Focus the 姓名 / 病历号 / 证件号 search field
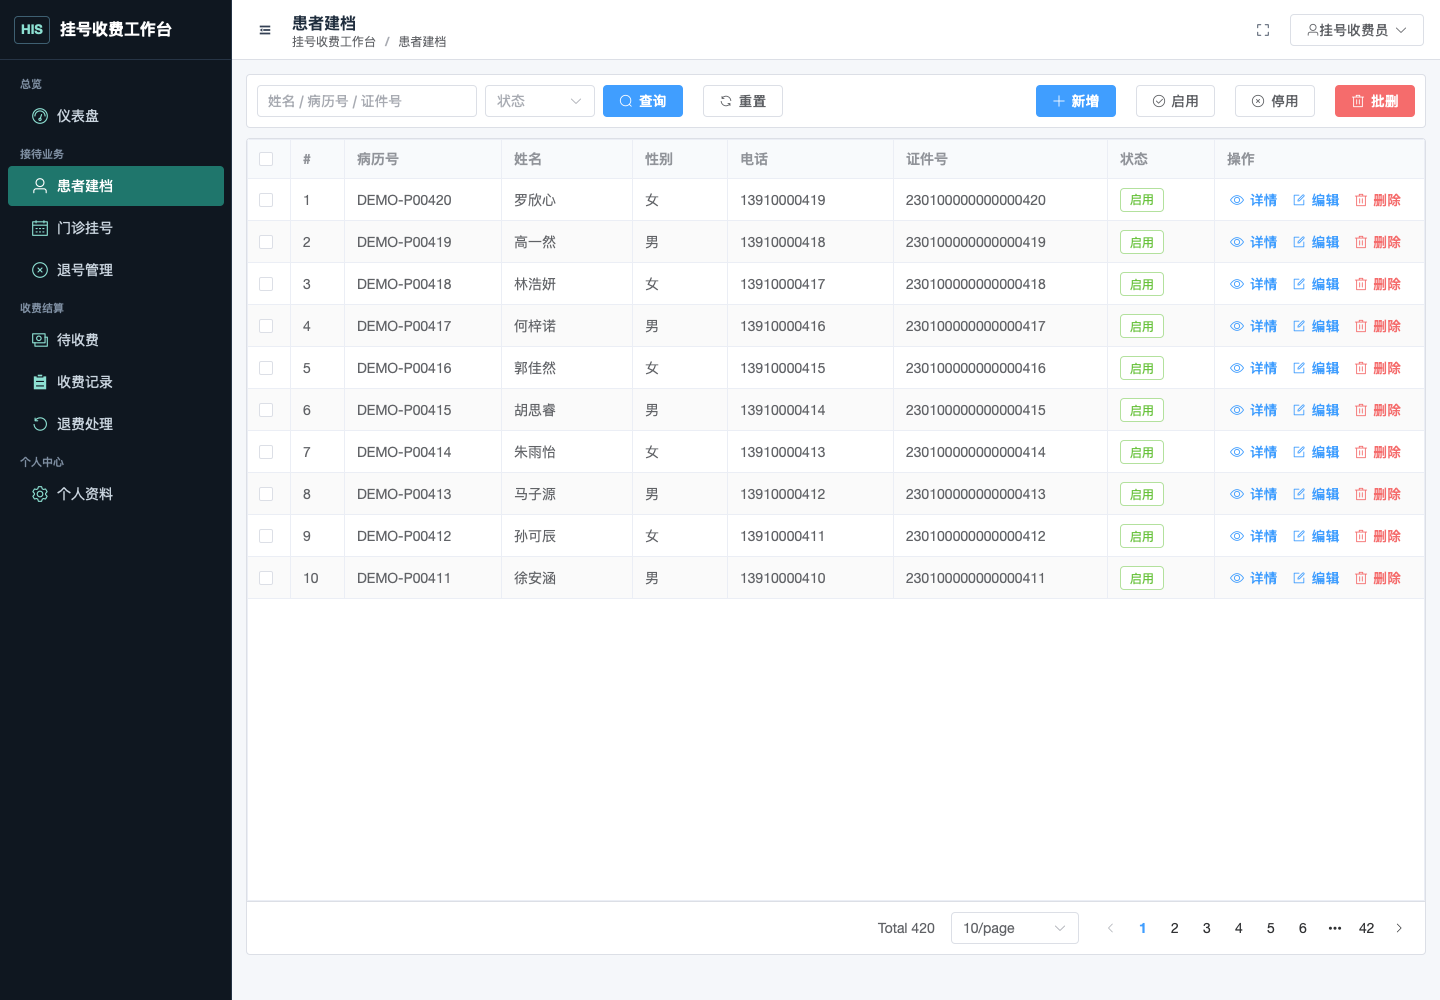Screen dimensions: 1440x1000 pyautogui.click(x=367, y=101)
